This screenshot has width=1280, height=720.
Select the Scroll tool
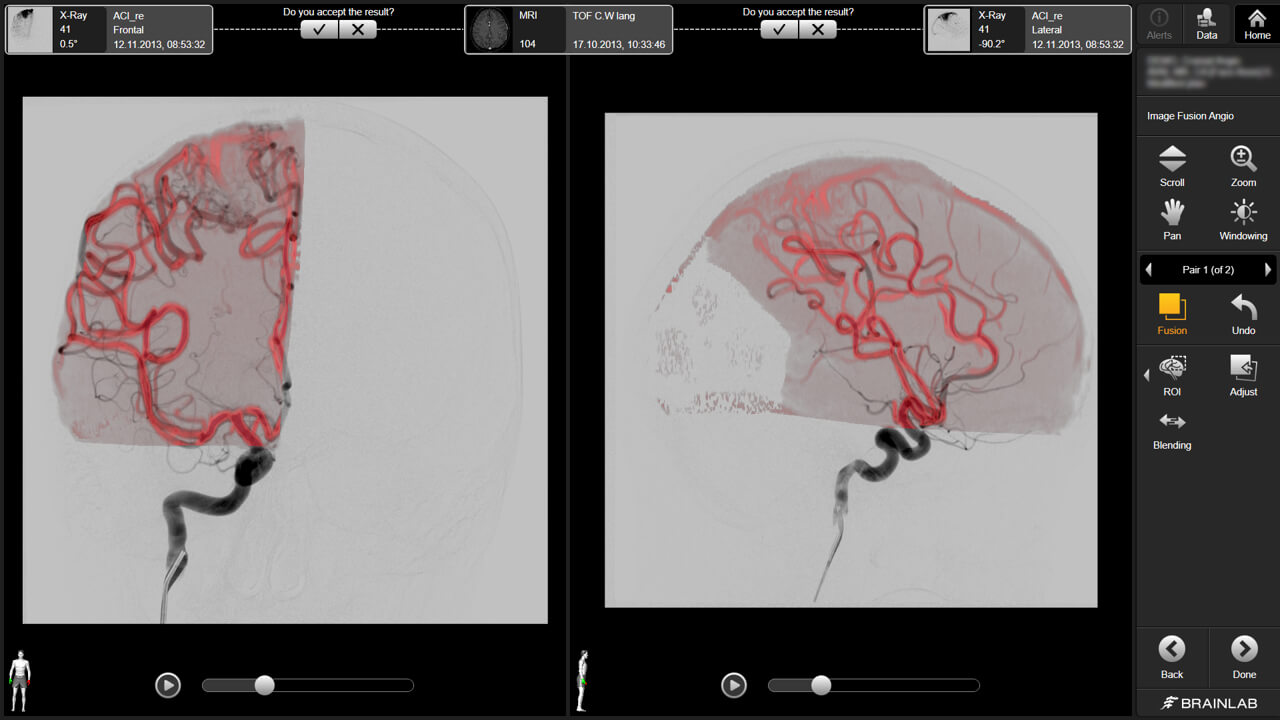[1172, 165]
